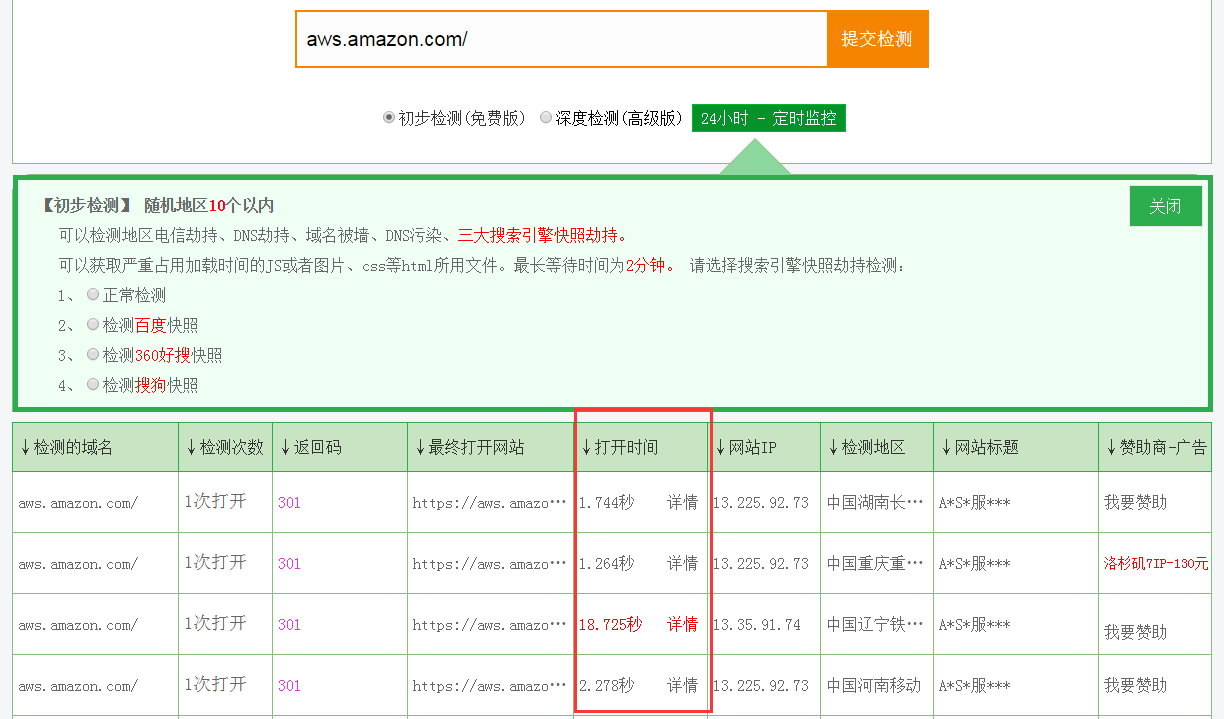
Task: Click 1次打开 in the 2.278秒 row
Action: tap(215, 684)
